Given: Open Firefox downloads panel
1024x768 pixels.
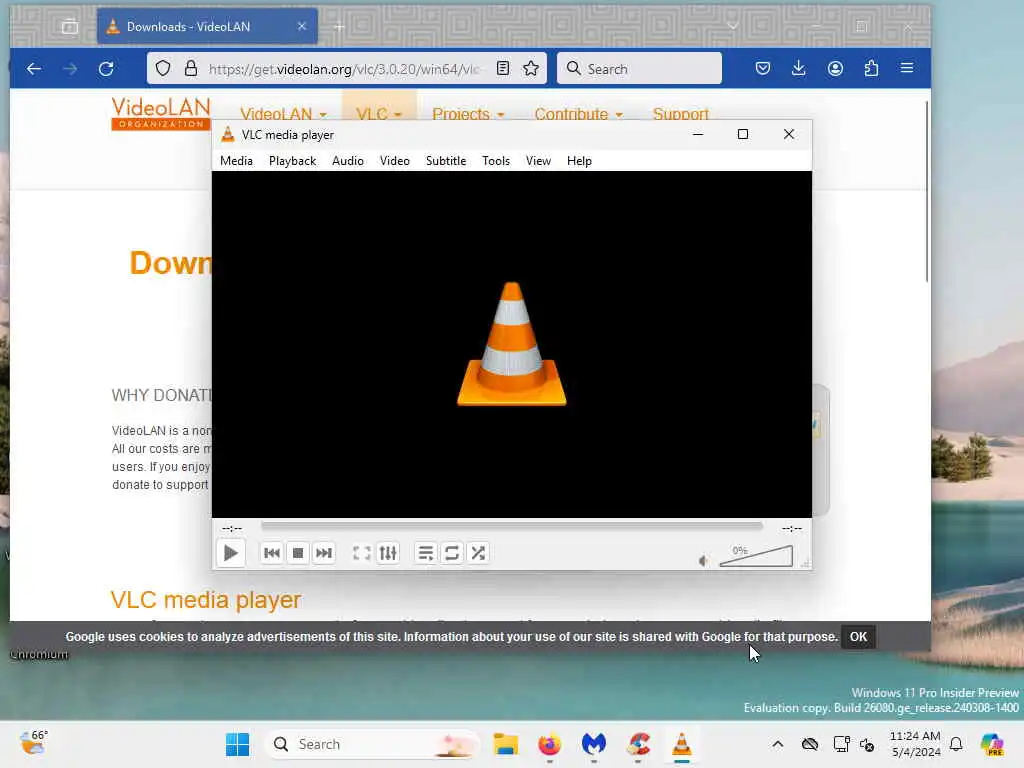Looking at the screenshot, I should [x=799, y=69].
